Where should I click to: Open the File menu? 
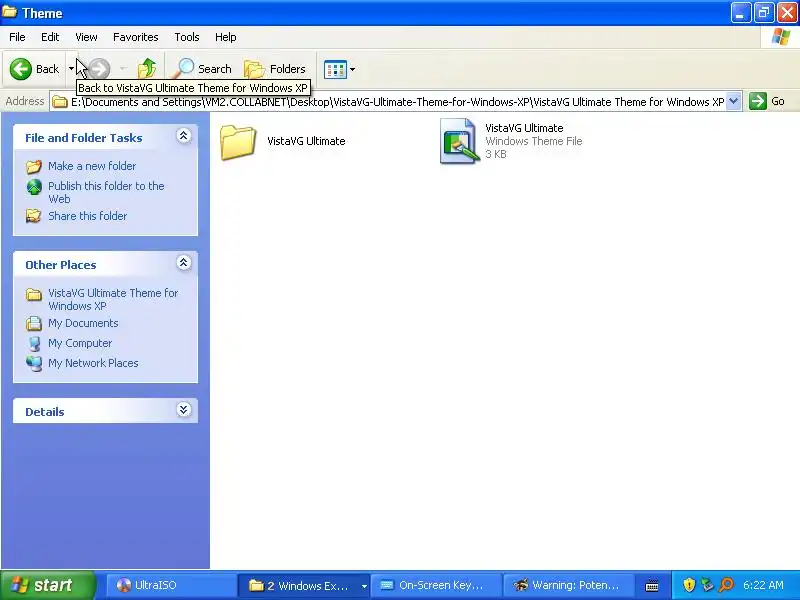coord(17,37)
